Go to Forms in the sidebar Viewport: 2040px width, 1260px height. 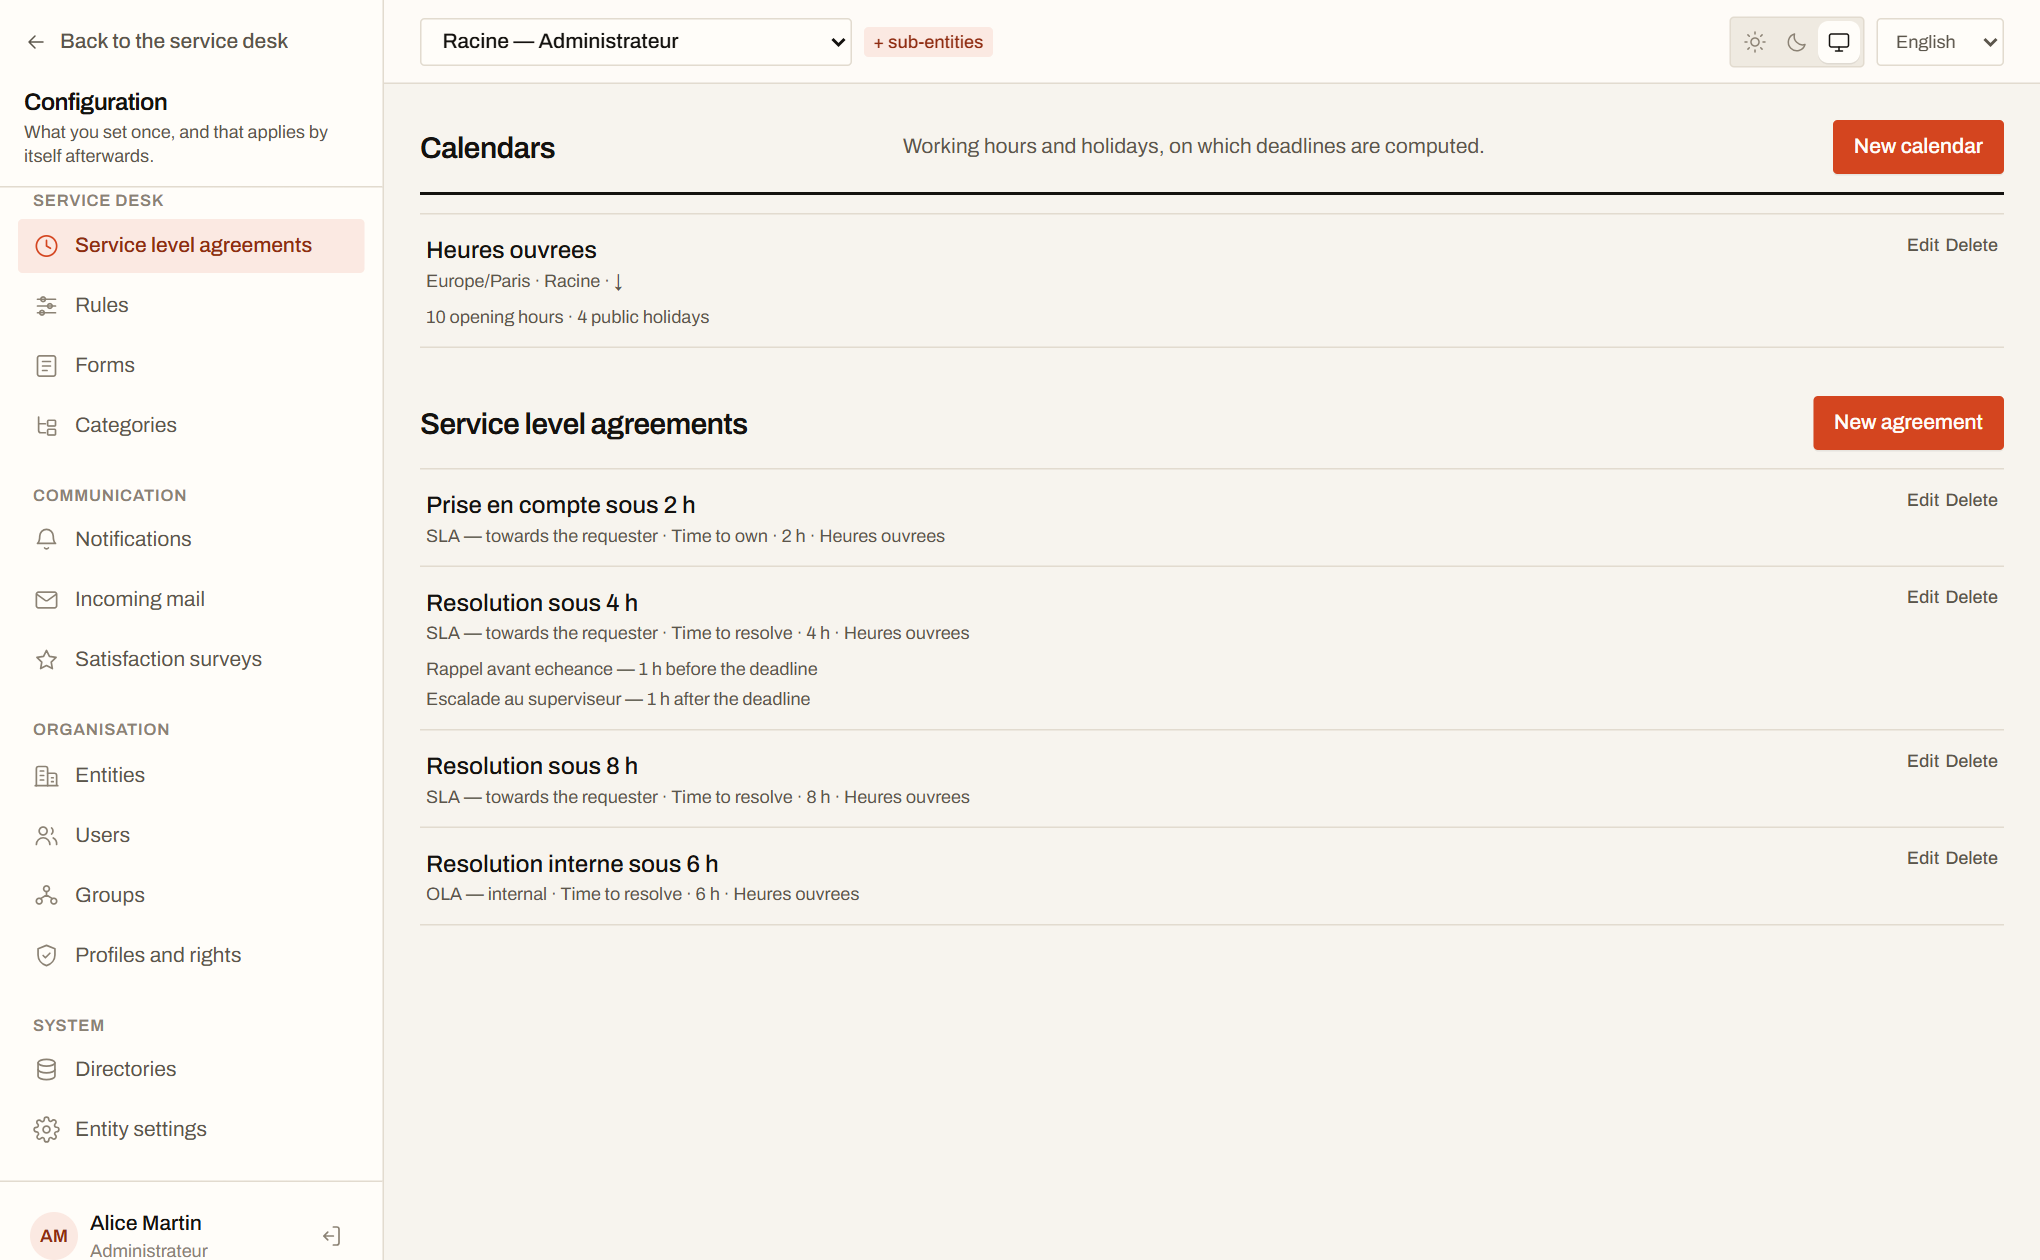click(191, 366)
